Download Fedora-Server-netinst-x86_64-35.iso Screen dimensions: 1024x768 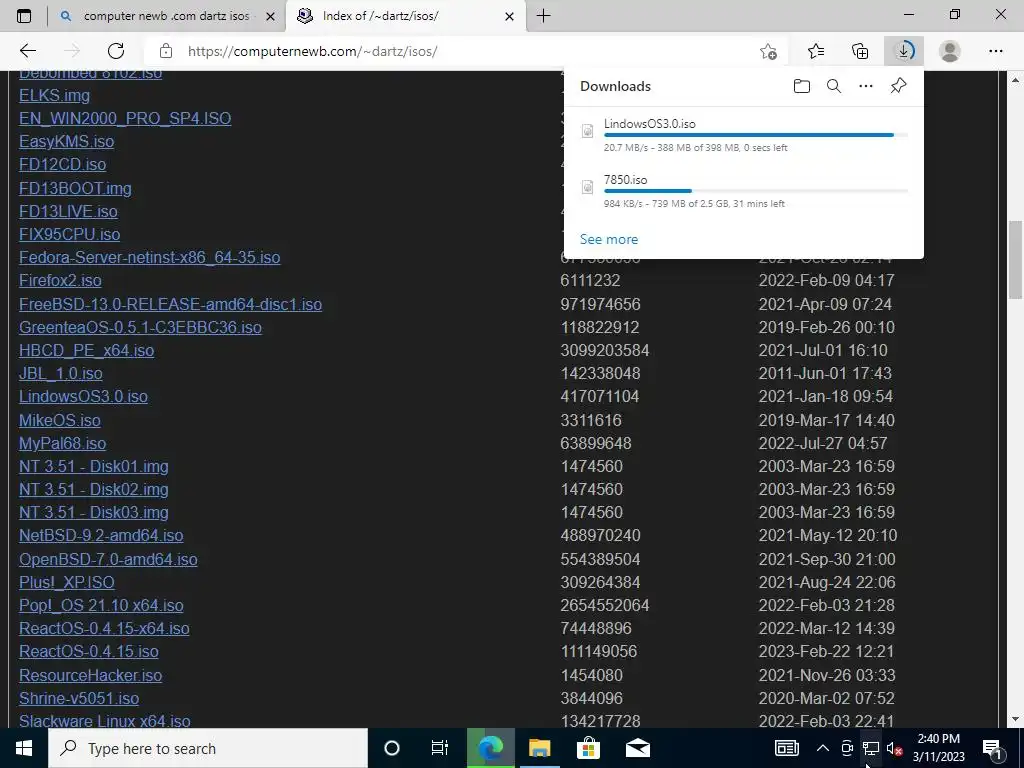click(x=150, y=257)
